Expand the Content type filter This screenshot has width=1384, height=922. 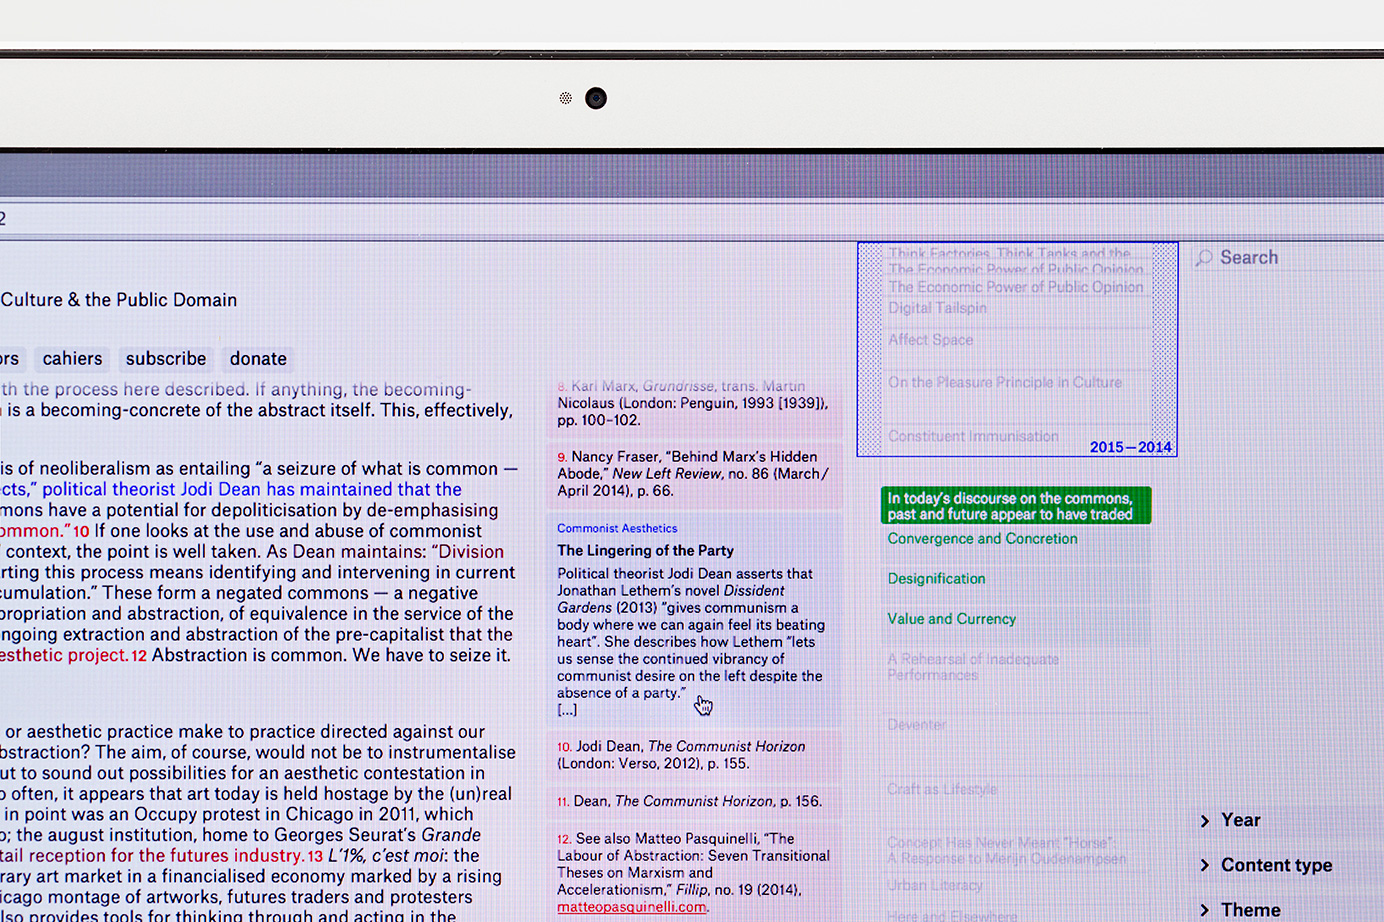pyautogui.click(x=1275, y=865)
